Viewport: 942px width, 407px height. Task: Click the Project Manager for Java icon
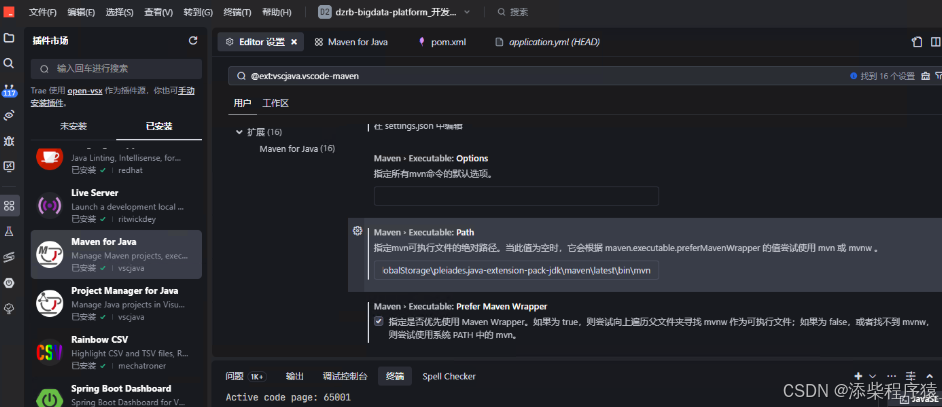coord(49,304)
